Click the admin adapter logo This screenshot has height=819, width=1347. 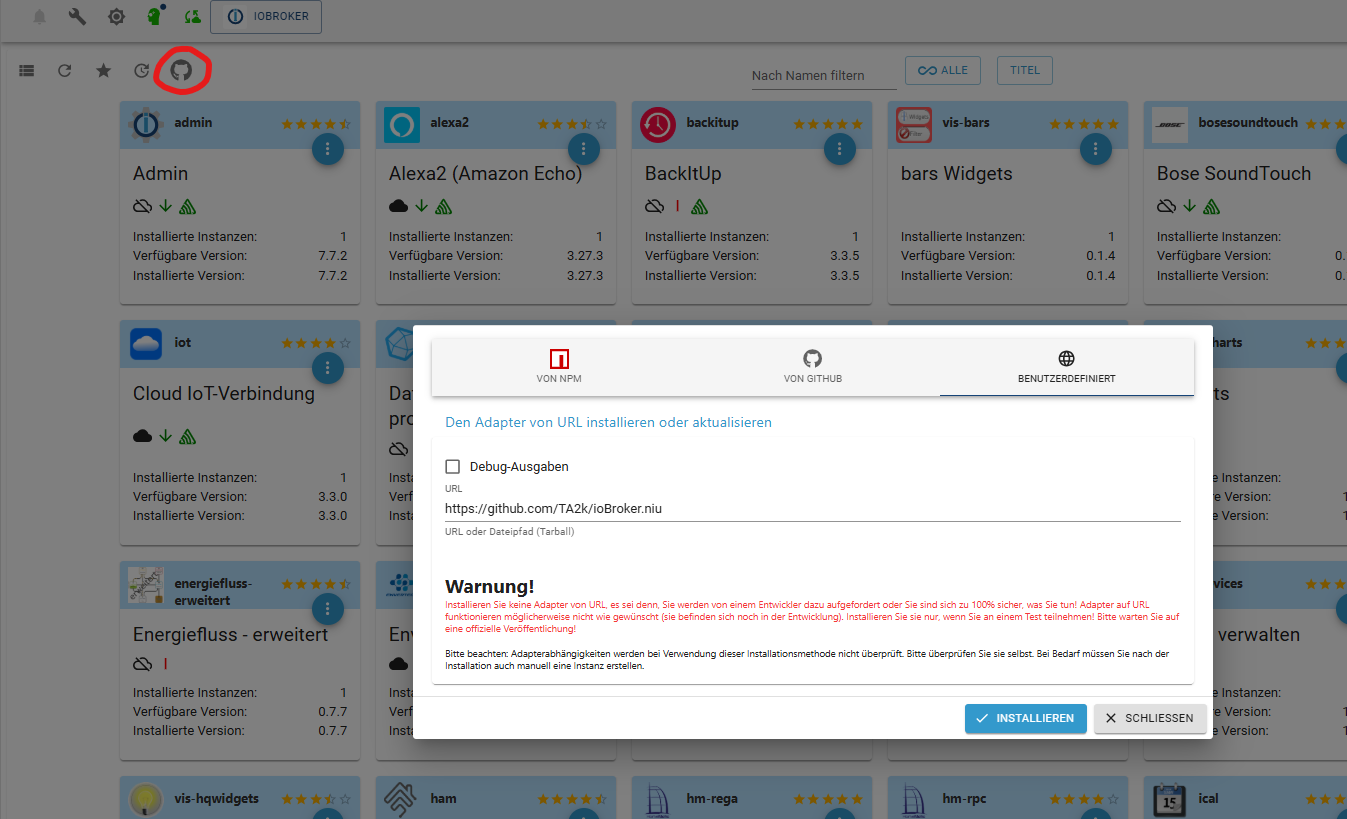[x=146, y=124]
